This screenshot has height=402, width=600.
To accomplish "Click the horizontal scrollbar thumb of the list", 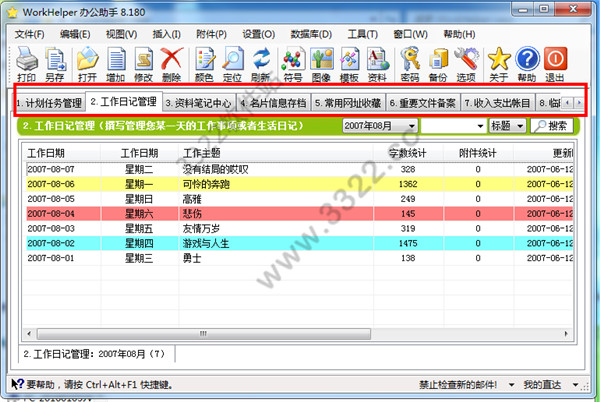I will [x=204, y=334].
